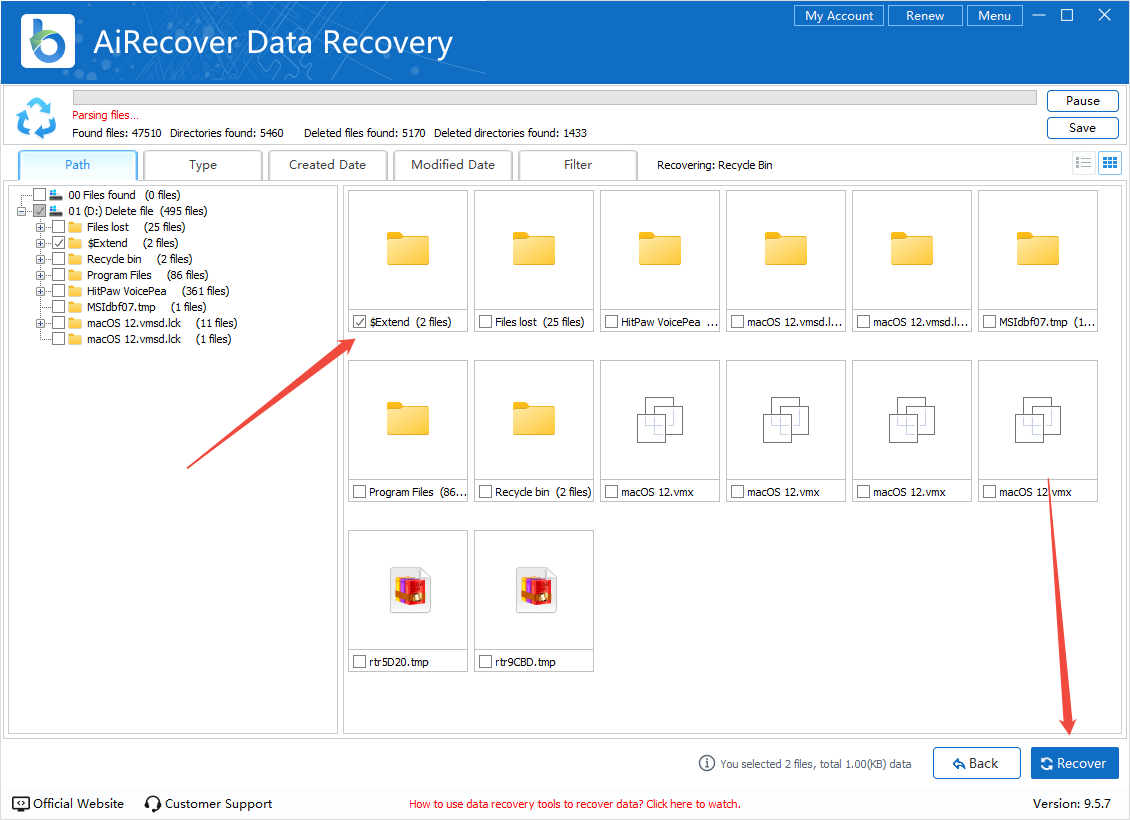Click the scan progress bar
Image resolution: width=1130 pixels, height=820 pixels.
click(x=554, y=98)
